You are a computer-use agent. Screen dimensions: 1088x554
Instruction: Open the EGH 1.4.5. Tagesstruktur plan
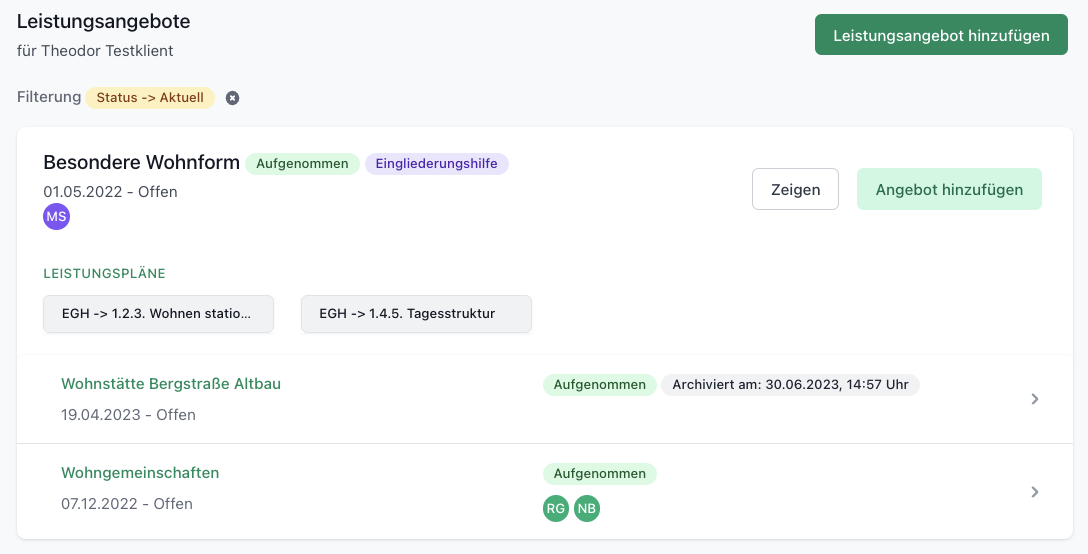point(416,314)
